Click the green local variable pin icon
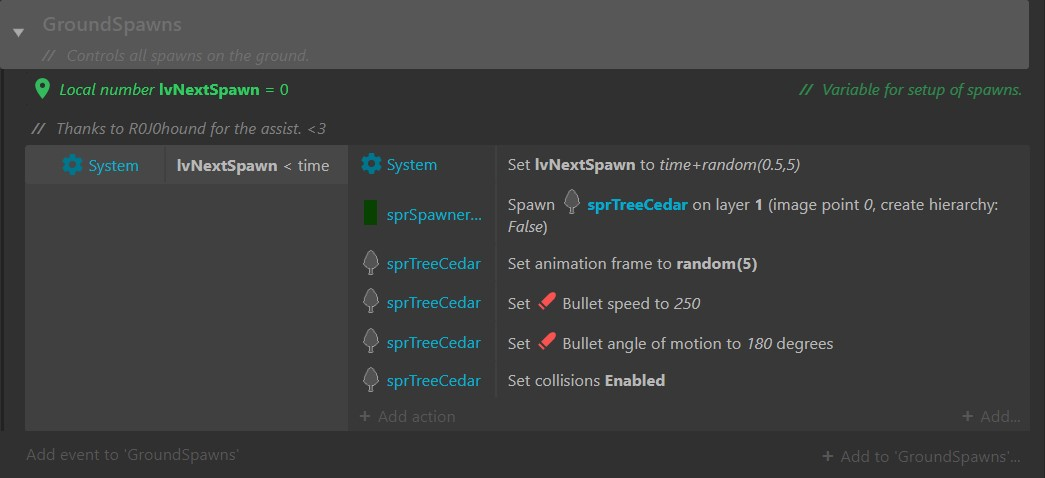 [x=42, y=89]
